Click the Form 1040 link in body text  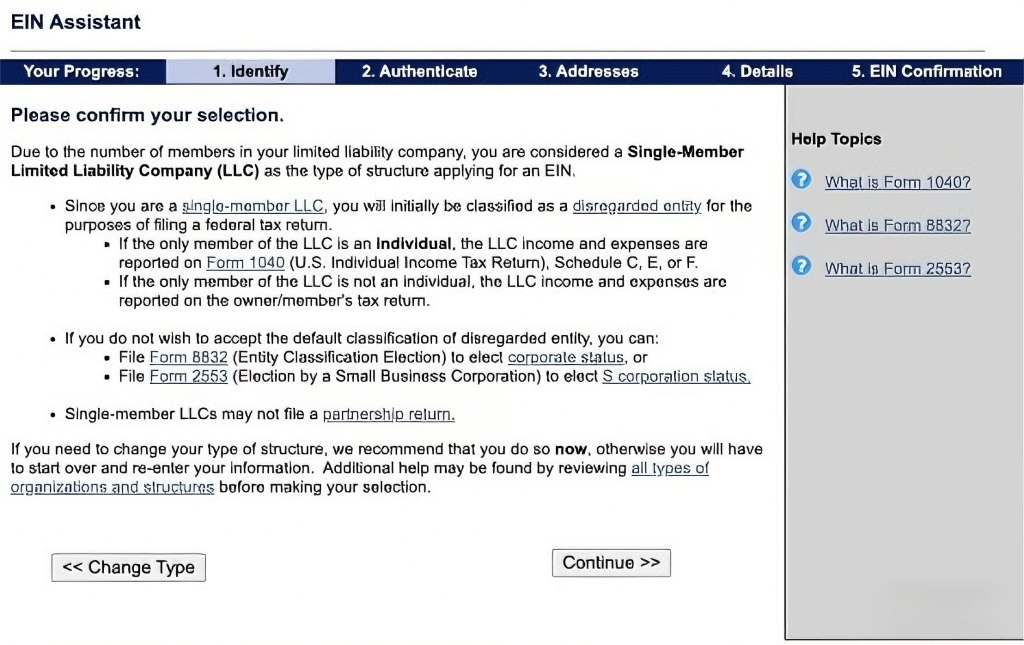[231, 262]
